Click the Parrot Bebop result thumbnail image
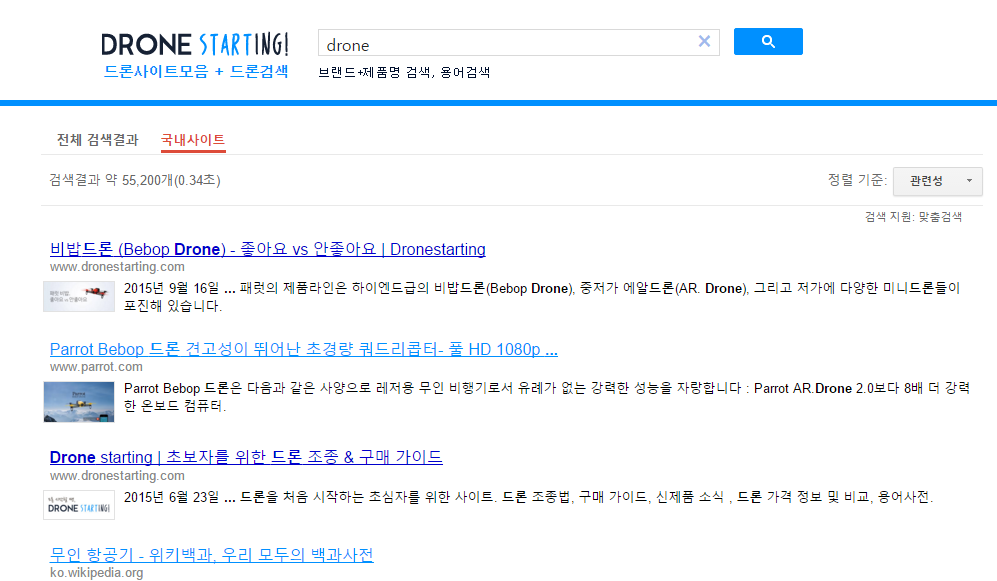 coord(79,402)
